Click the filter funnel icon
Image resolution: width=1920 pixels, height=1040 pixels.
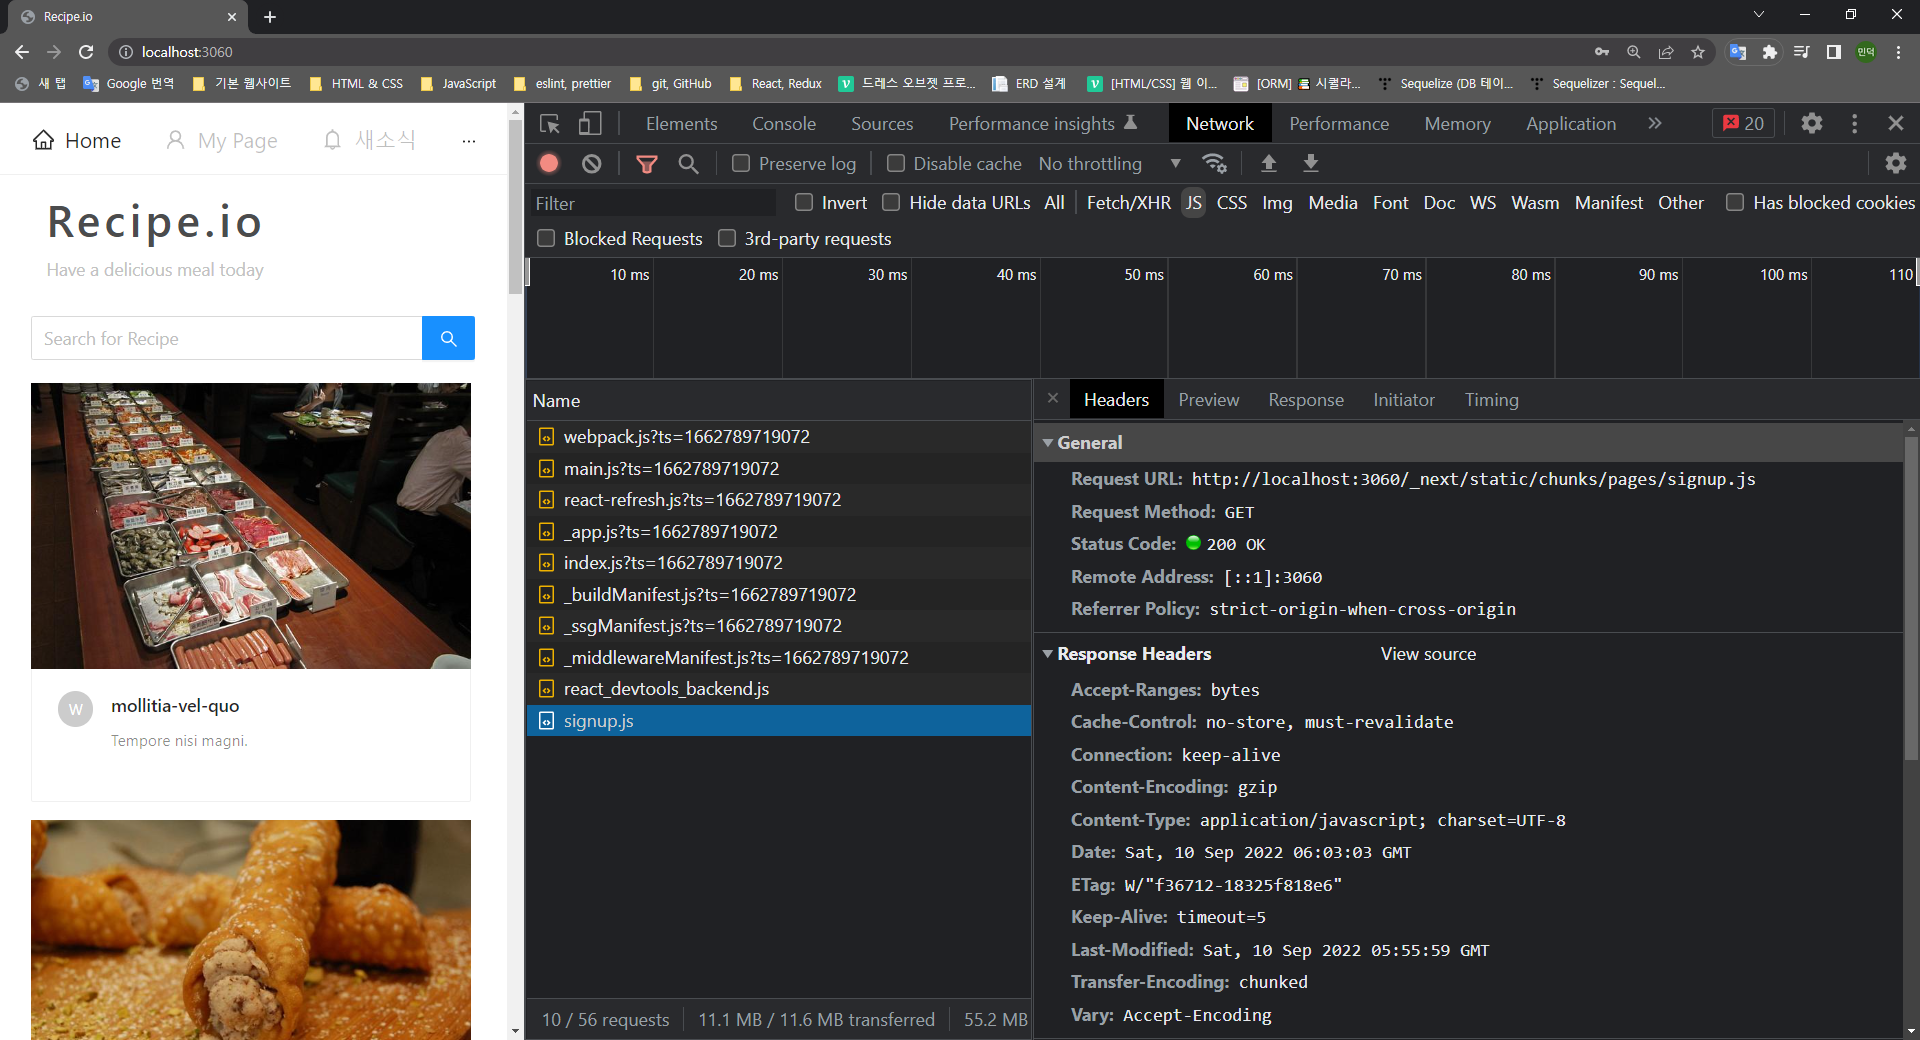click(647, 163)
